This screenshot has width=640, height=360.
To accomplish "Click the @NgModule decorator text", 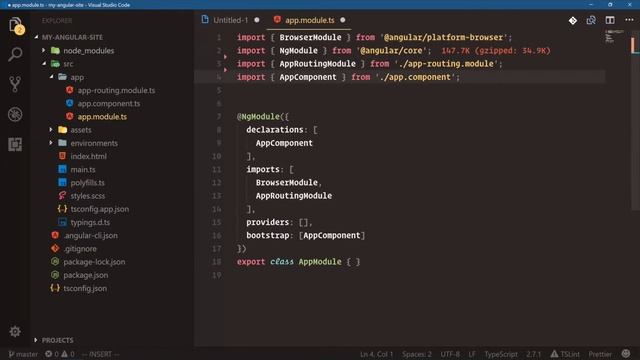I will [x=259, y=117].
